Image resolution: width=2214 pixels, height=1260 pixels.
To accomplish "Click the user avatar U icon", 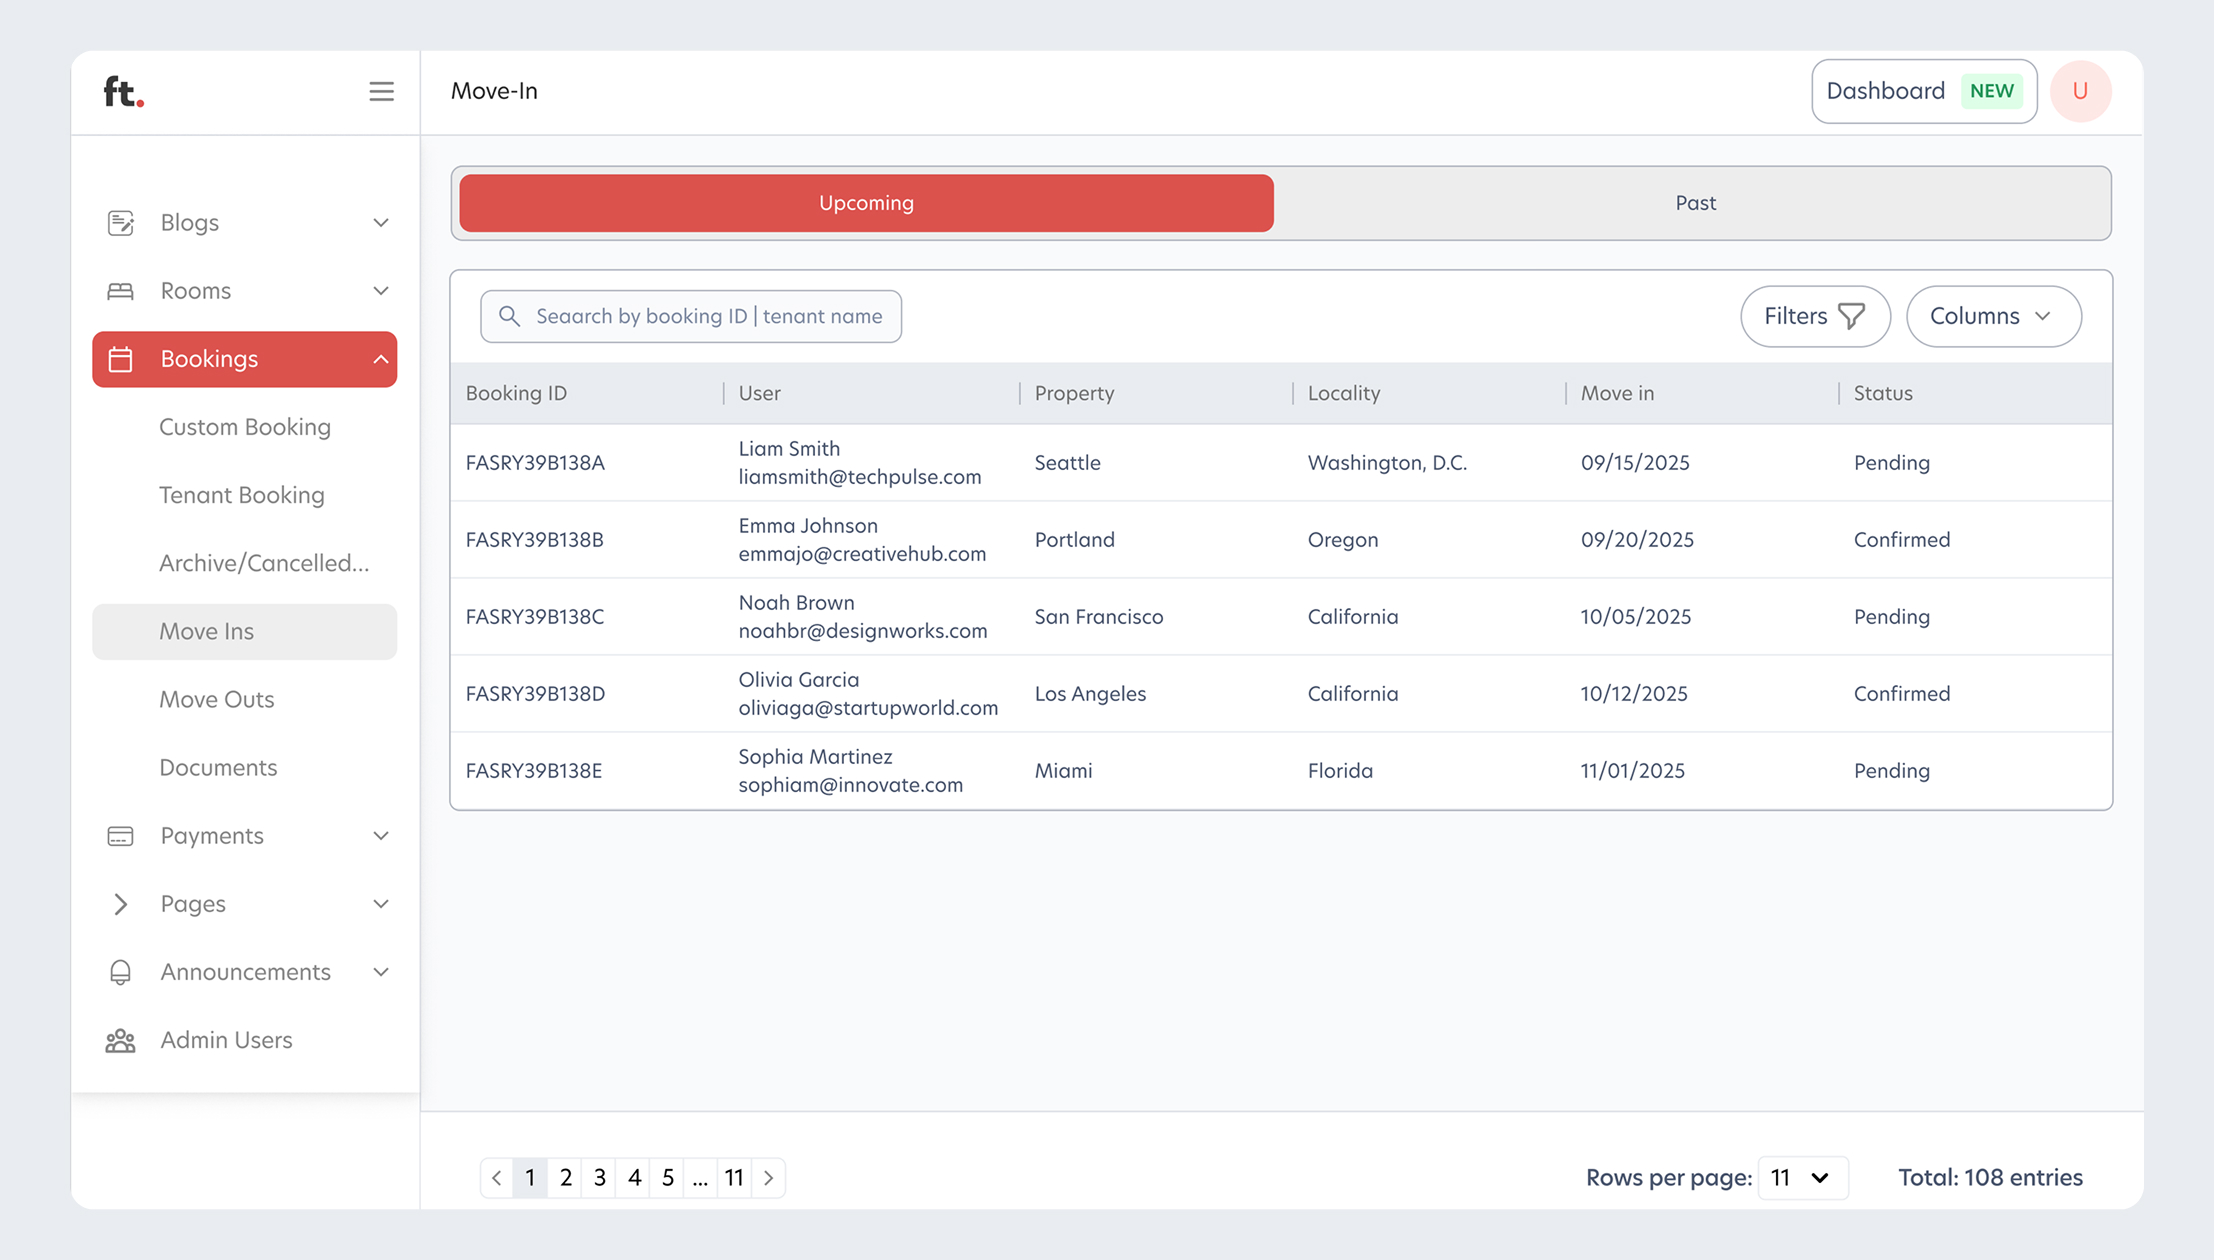I will coord(2080,91).
